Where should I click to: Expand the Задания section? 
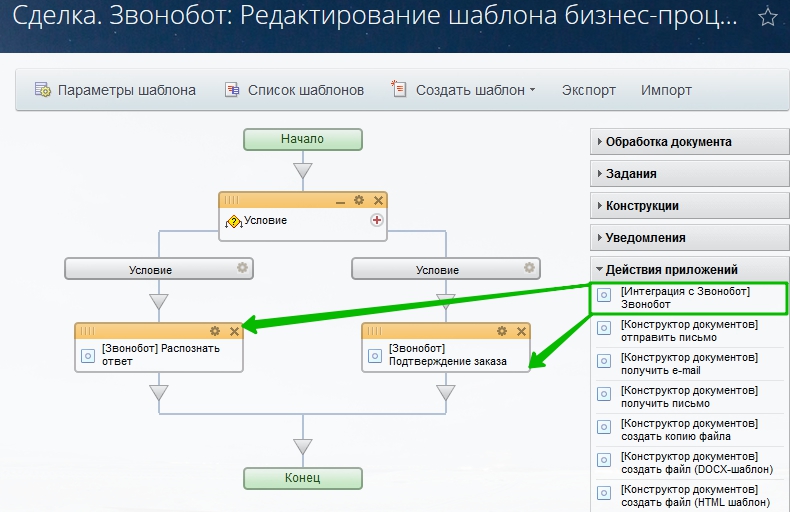pyautogui.click(x=631, y=174)
